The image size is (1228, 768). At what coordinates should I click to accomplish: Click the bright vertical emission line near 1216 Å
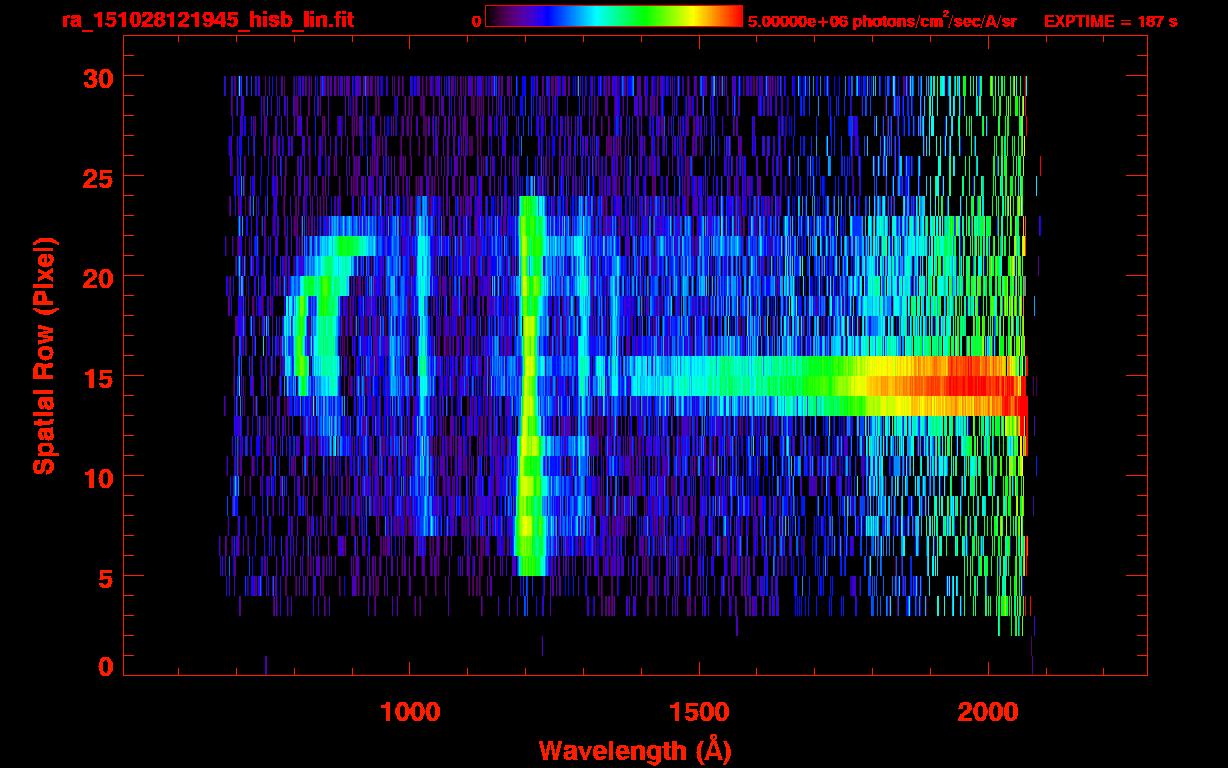[x=529, y=386]
